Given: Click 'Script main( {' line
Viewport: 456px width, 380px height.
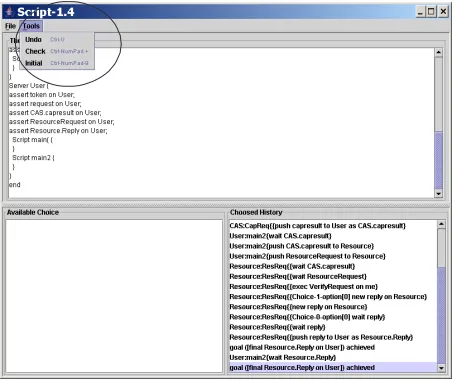Looking at the screenshot, I should [x=33, y=140].
